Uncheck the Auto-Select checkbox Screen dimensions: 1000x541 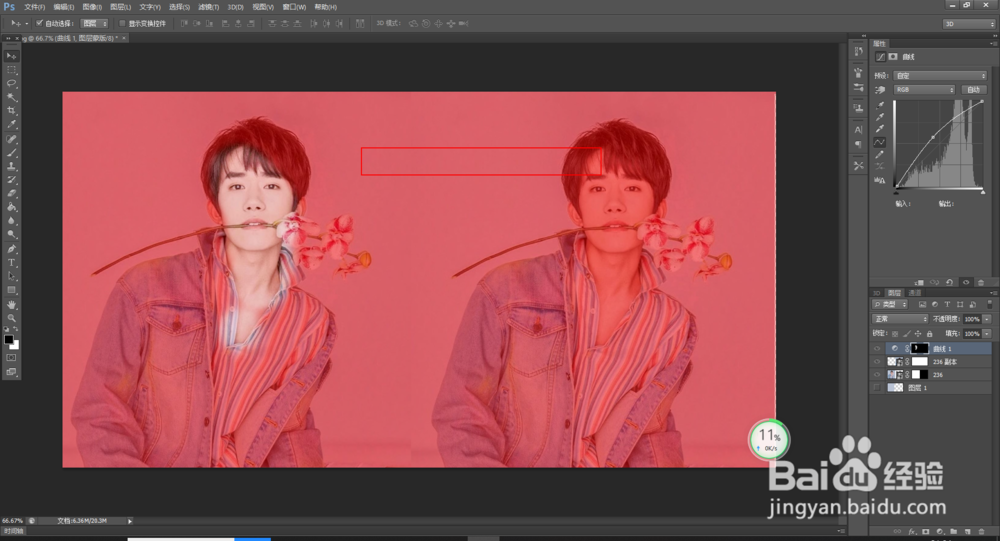40,23
